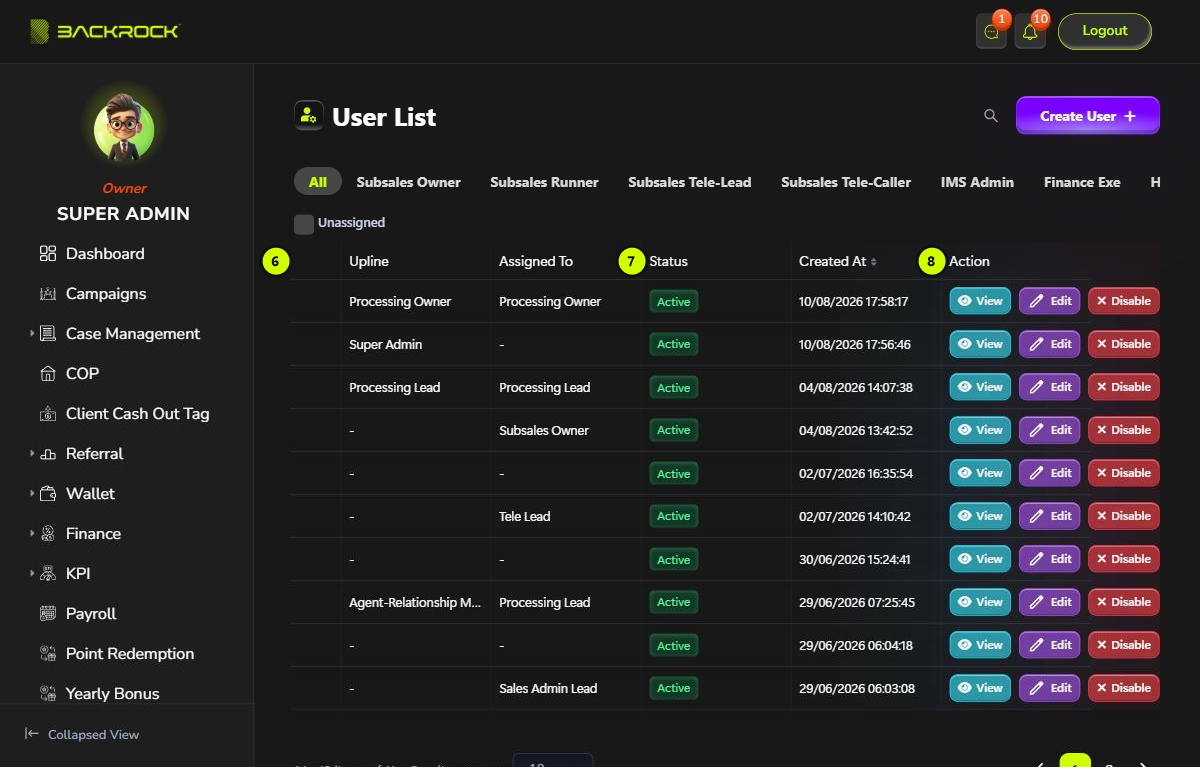Click the Wallet icon in sidebar

(x=48, y=494)
